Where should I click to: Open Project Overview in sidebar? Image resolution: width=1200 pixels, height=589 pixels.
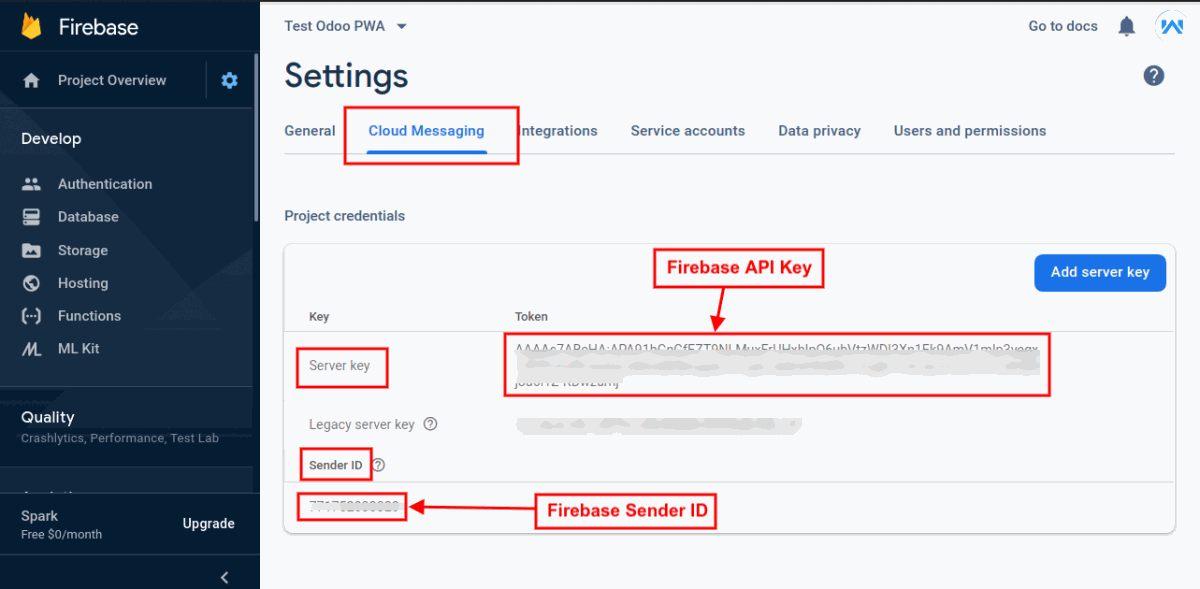coord(112,80)
